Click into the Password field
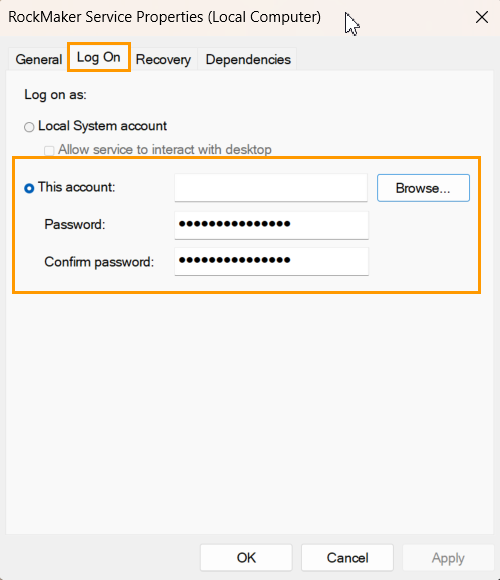The width and height of the screenshot is (500, 580). 271,225
